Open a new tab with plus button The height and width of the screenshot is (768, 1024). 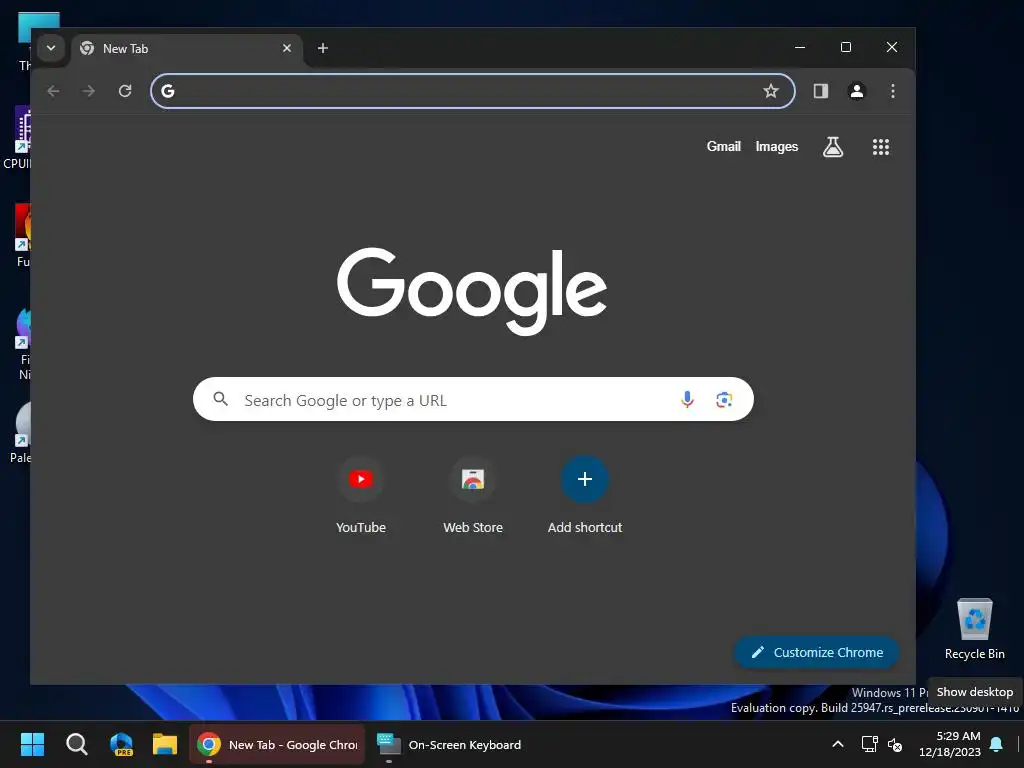323,48
